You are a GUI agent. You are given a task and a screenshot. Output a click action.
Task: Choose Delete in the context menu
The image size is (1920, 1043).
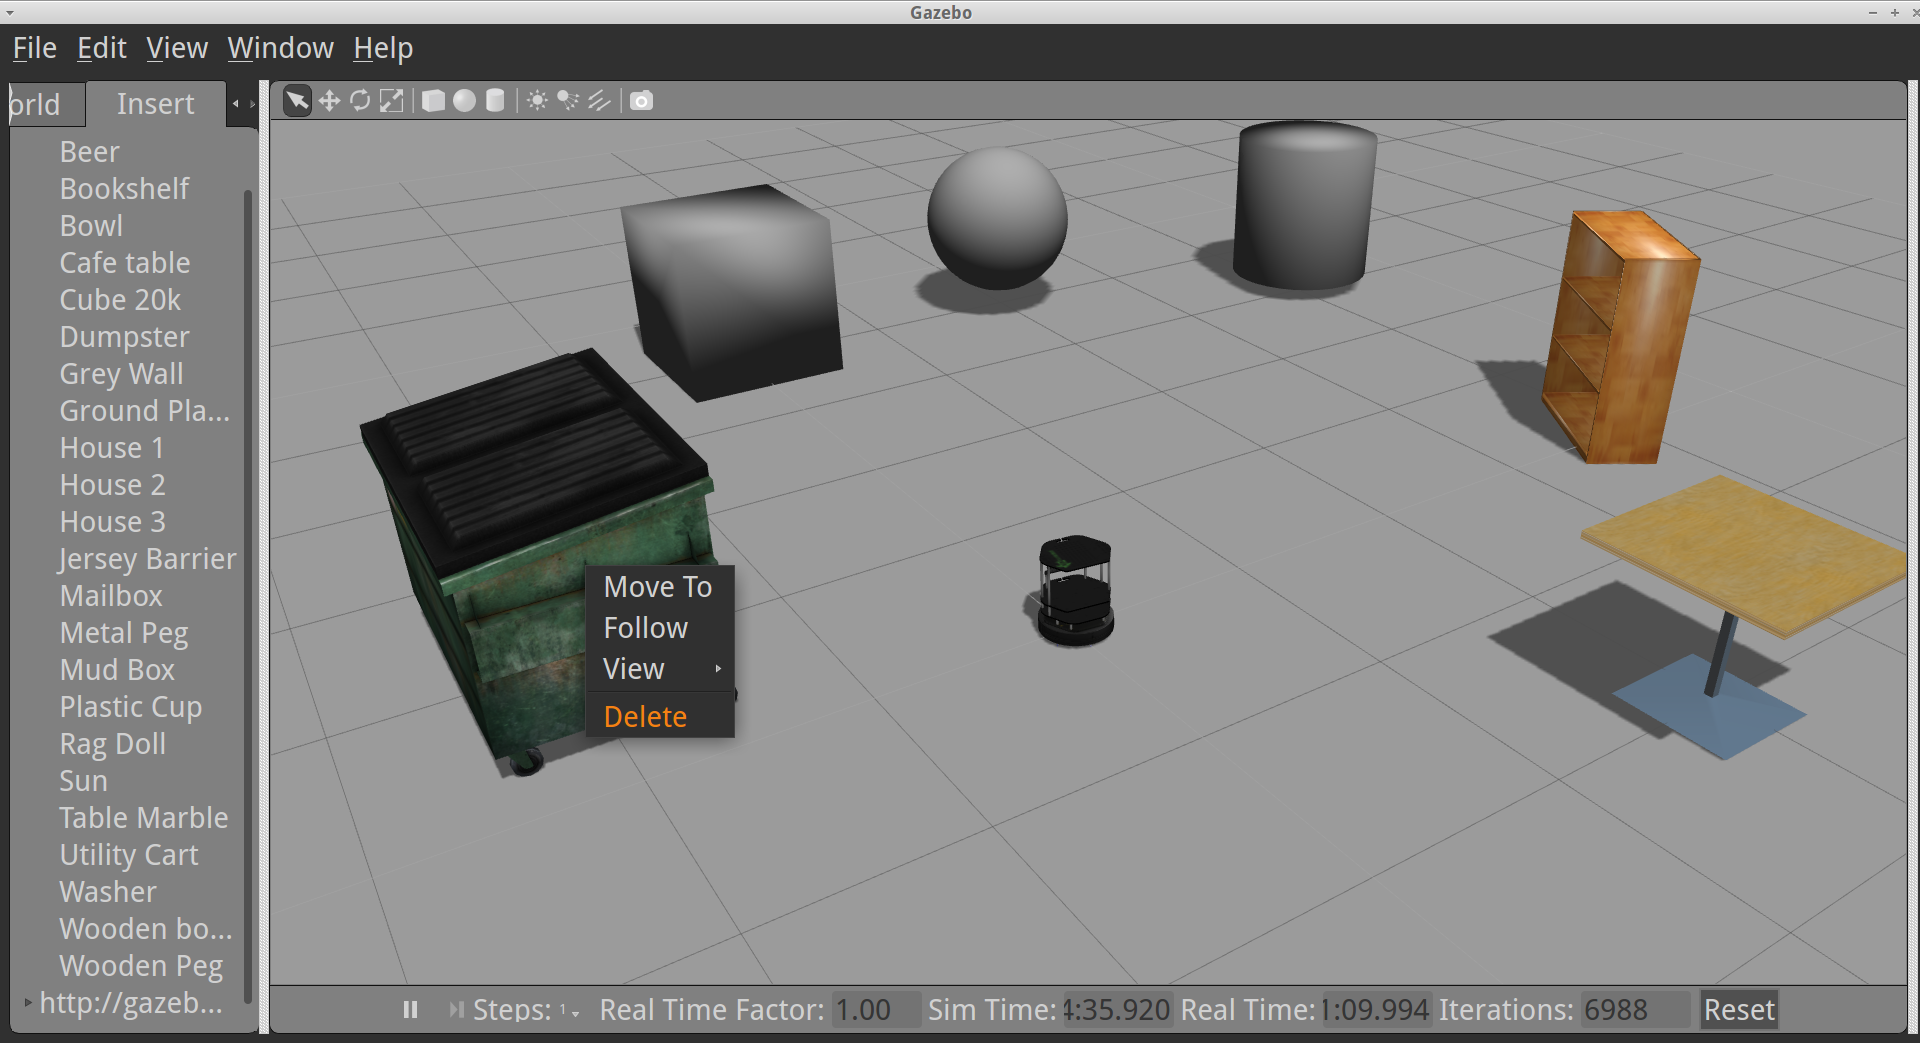[646, 717]
